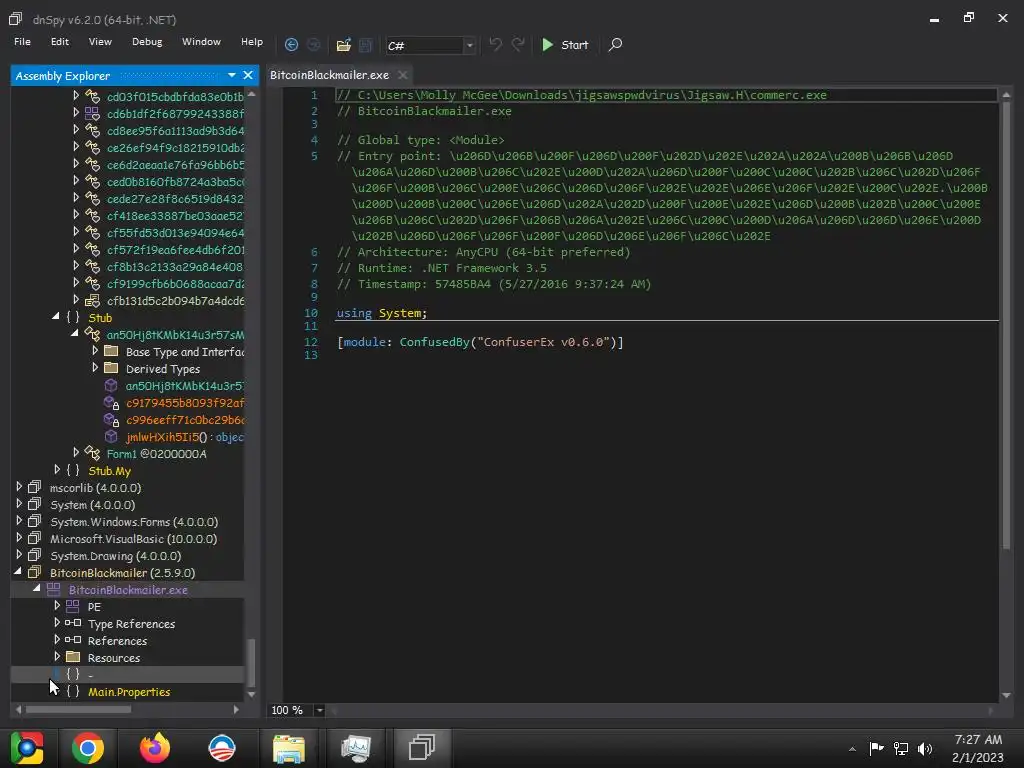Click the System.Drawing assembly icon

coord(35,555)
